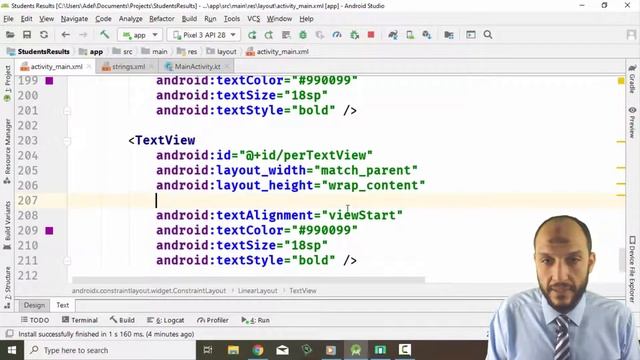This screenshot has width=640, height=360.
Task: Open the File menu
Action: 8,19
